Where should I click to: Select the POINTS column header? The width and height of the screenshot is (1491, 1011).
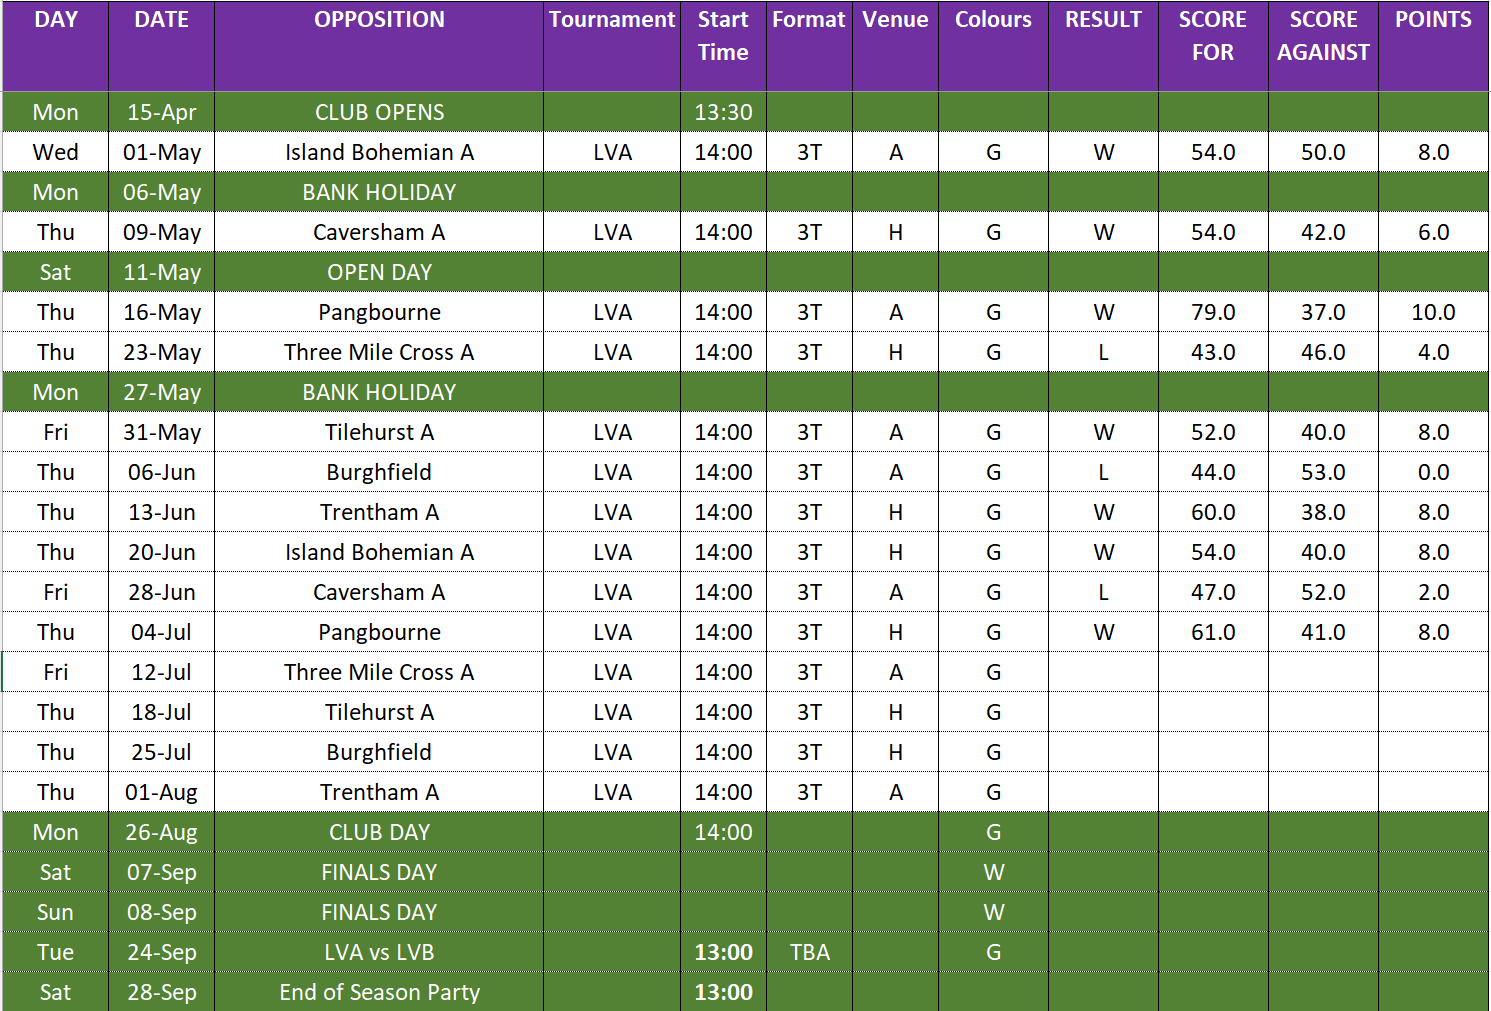tap(1433, 46)
